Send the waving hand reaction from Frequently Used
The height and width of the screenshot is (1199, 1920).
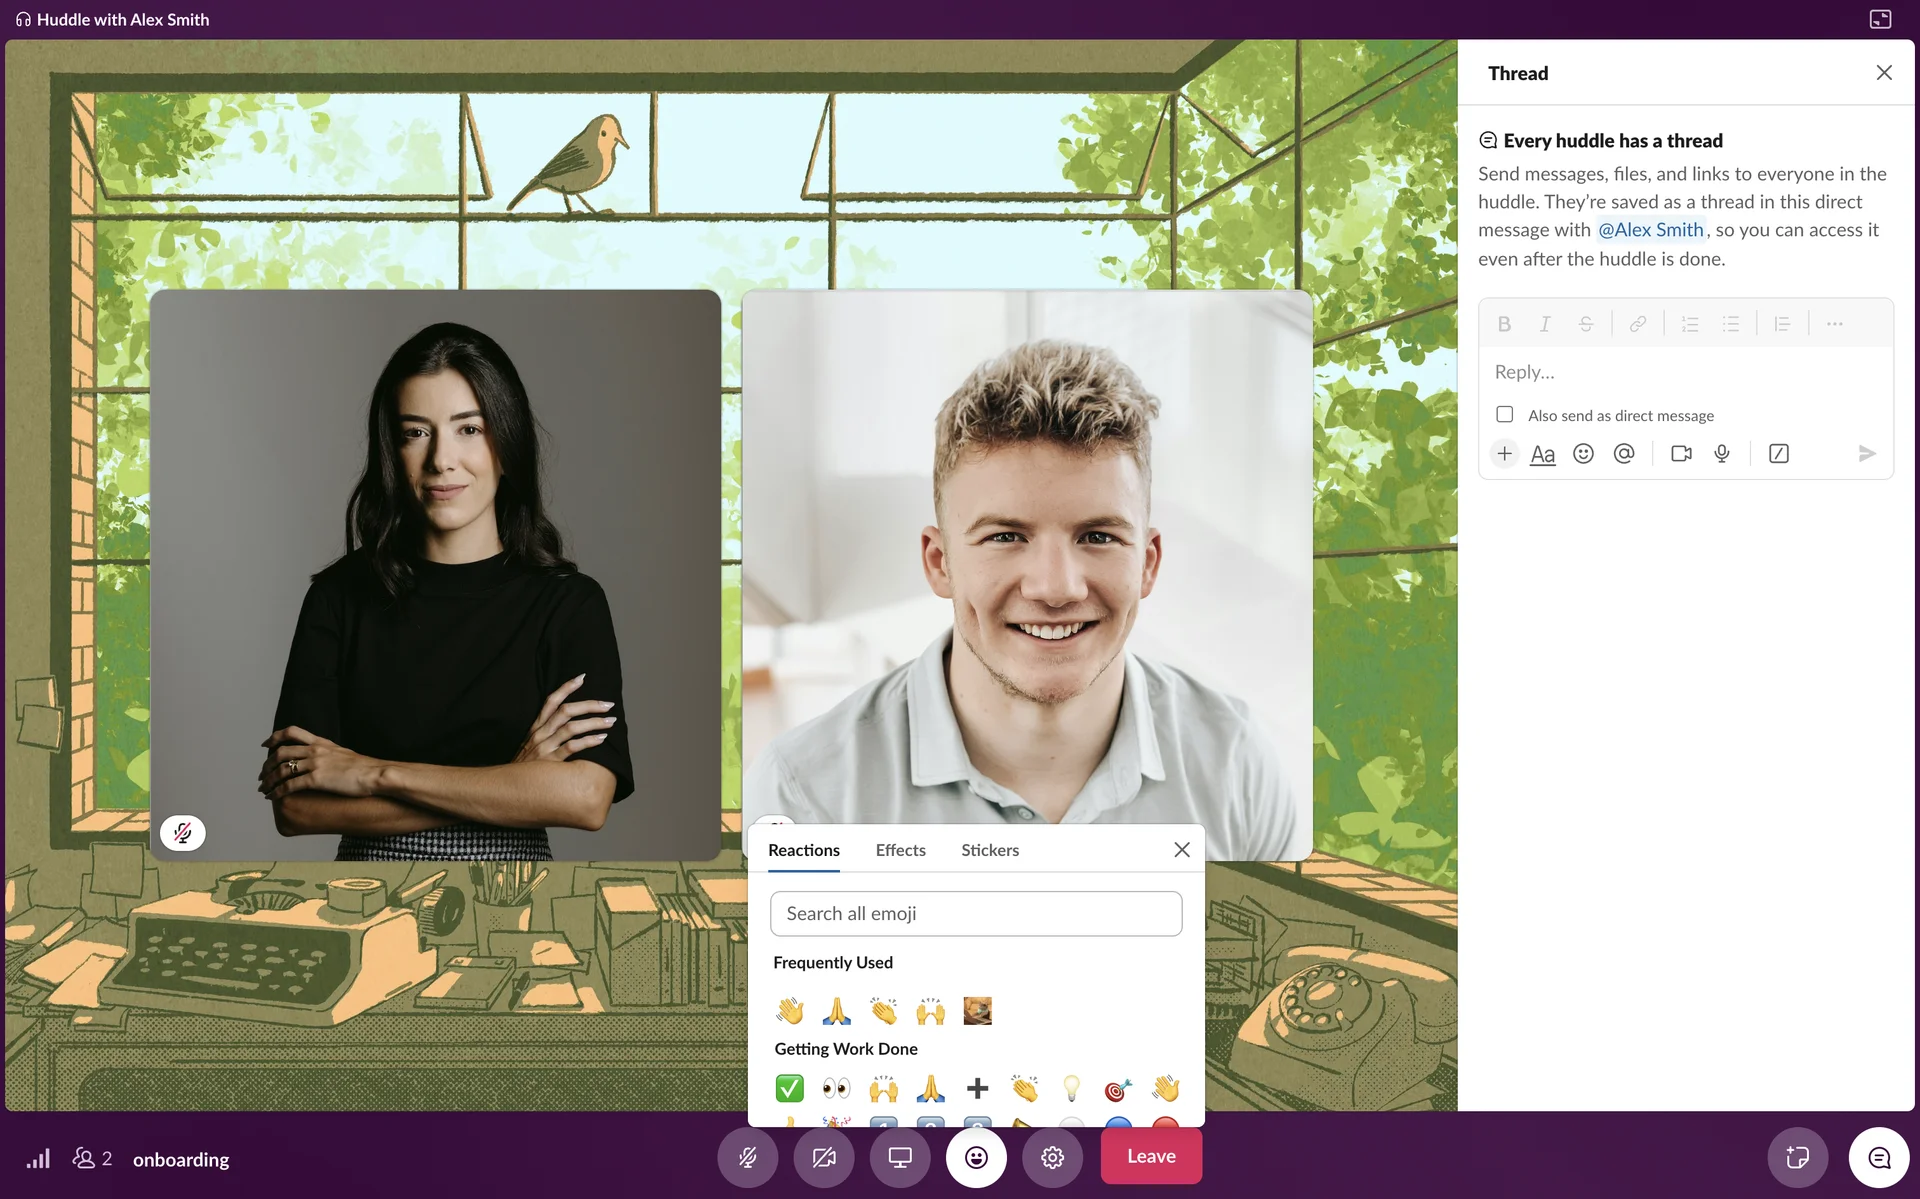(x=790, y=1010)
